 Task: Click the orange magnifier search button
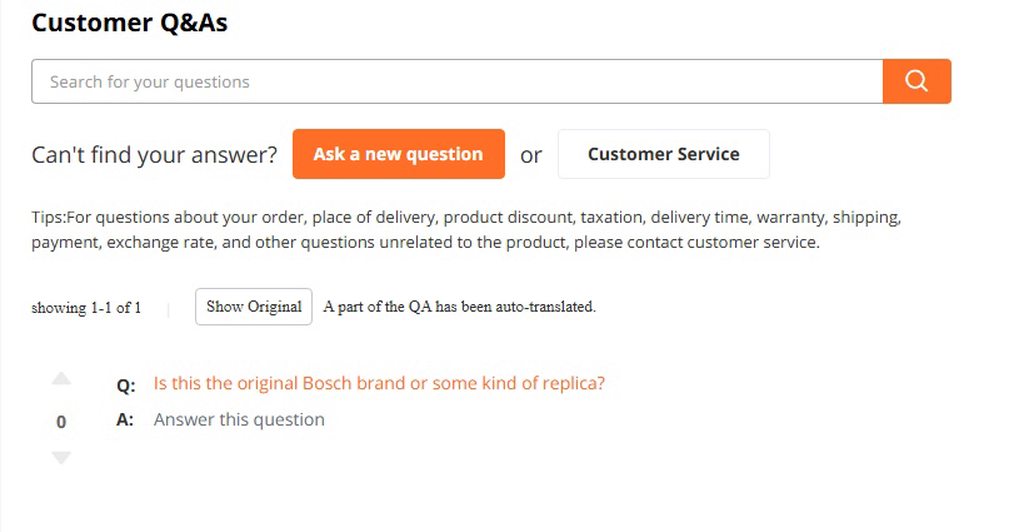coord(916,81)
